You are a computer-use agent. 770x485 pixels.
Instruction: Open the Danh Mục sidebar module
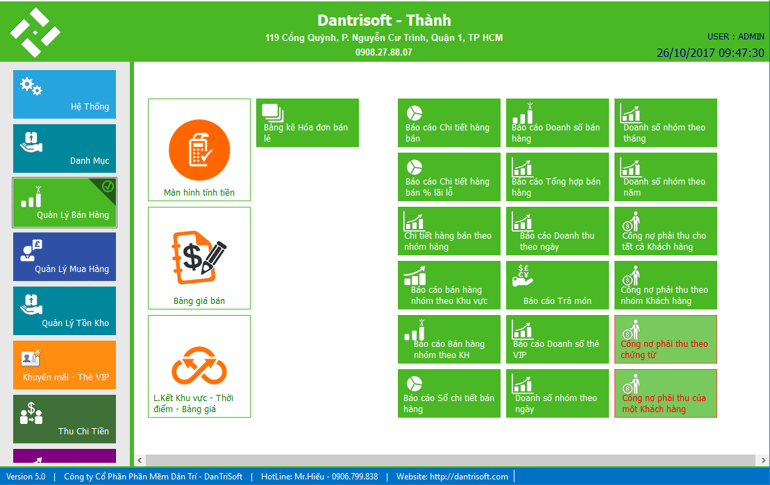click(64, 148)
